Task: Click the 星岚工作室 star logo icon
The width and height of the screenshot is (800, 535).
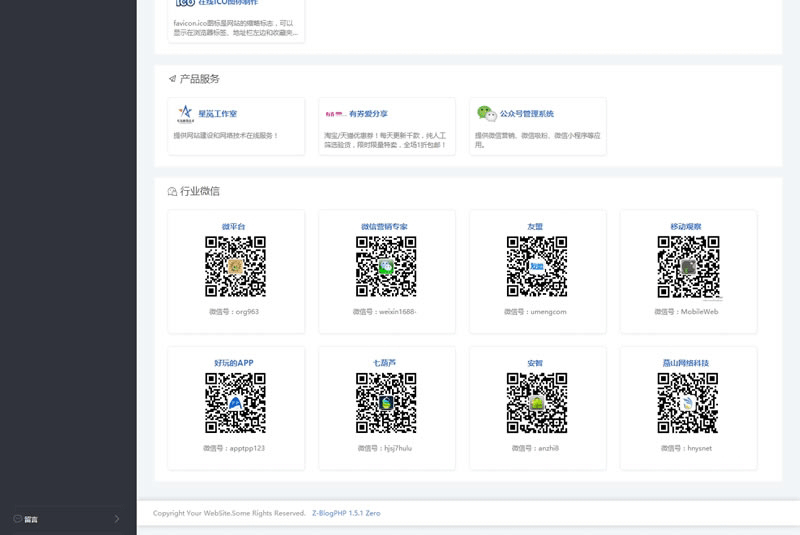Action: [x=185, y=113]
